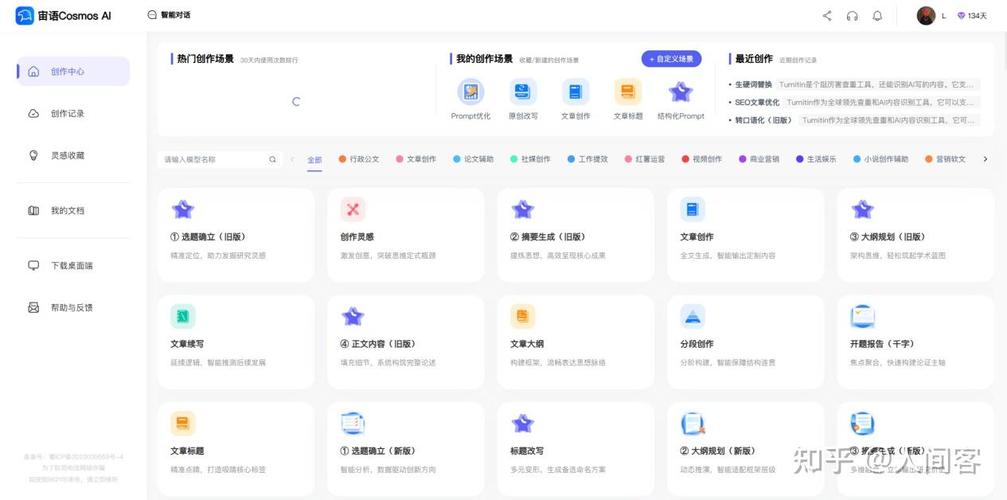Image resolution: width=1007 pixels, height=500 pixels.
Task: Open customer support headset icon
Action: click(x=852, y=16)
